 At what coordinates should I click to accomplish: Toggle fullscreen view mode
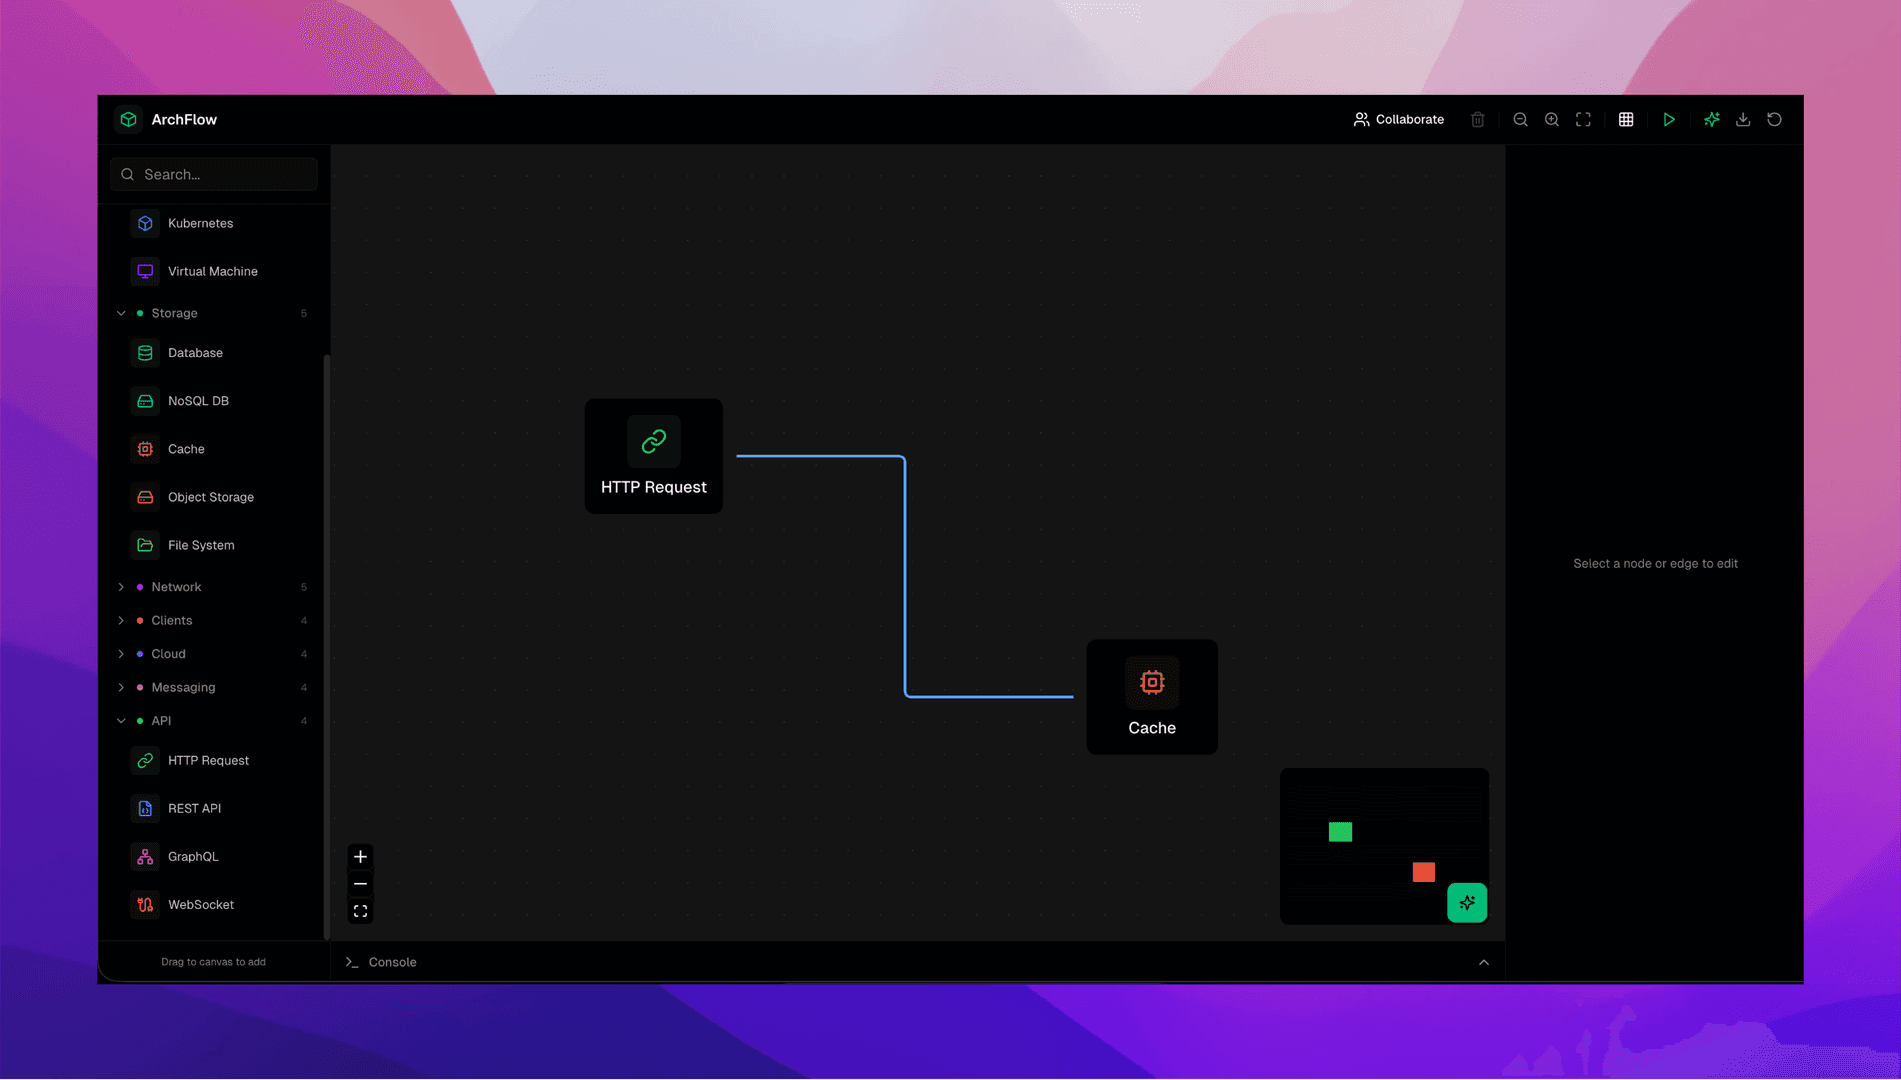coord(1583,119)
